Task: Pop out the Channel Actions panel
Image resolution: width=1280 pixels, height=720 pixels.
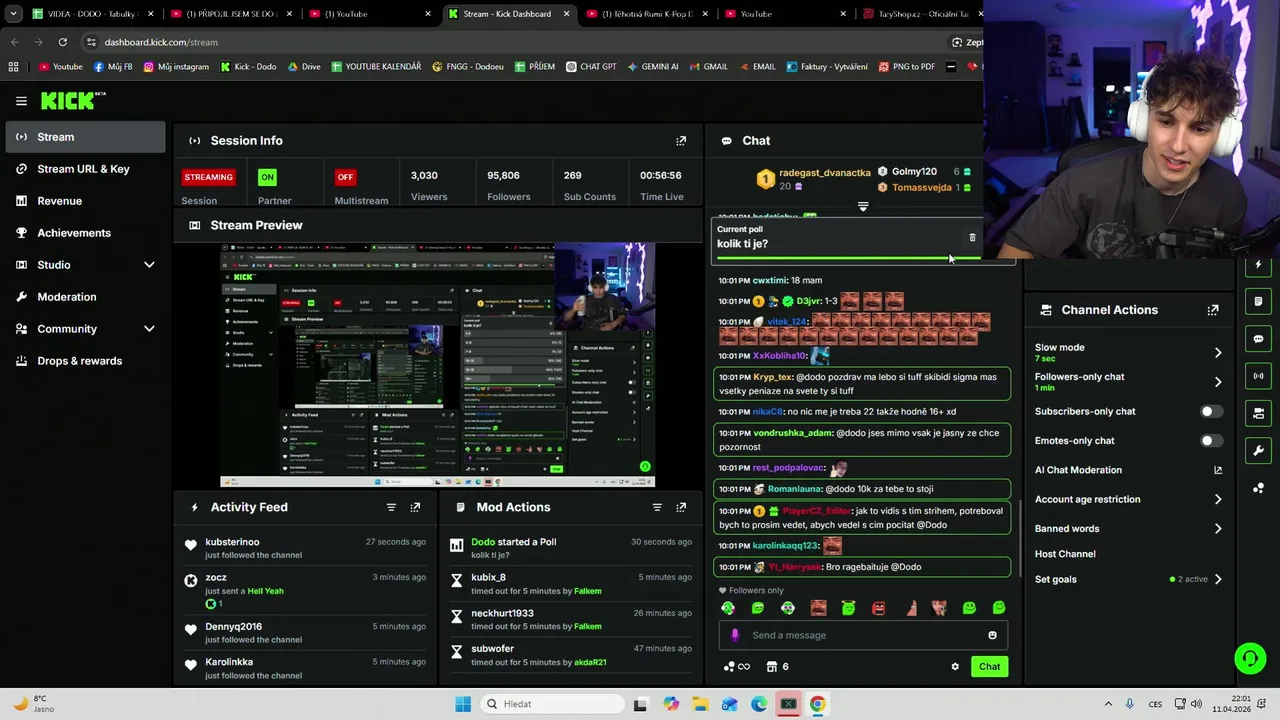Action: (x=1213, y=310)
